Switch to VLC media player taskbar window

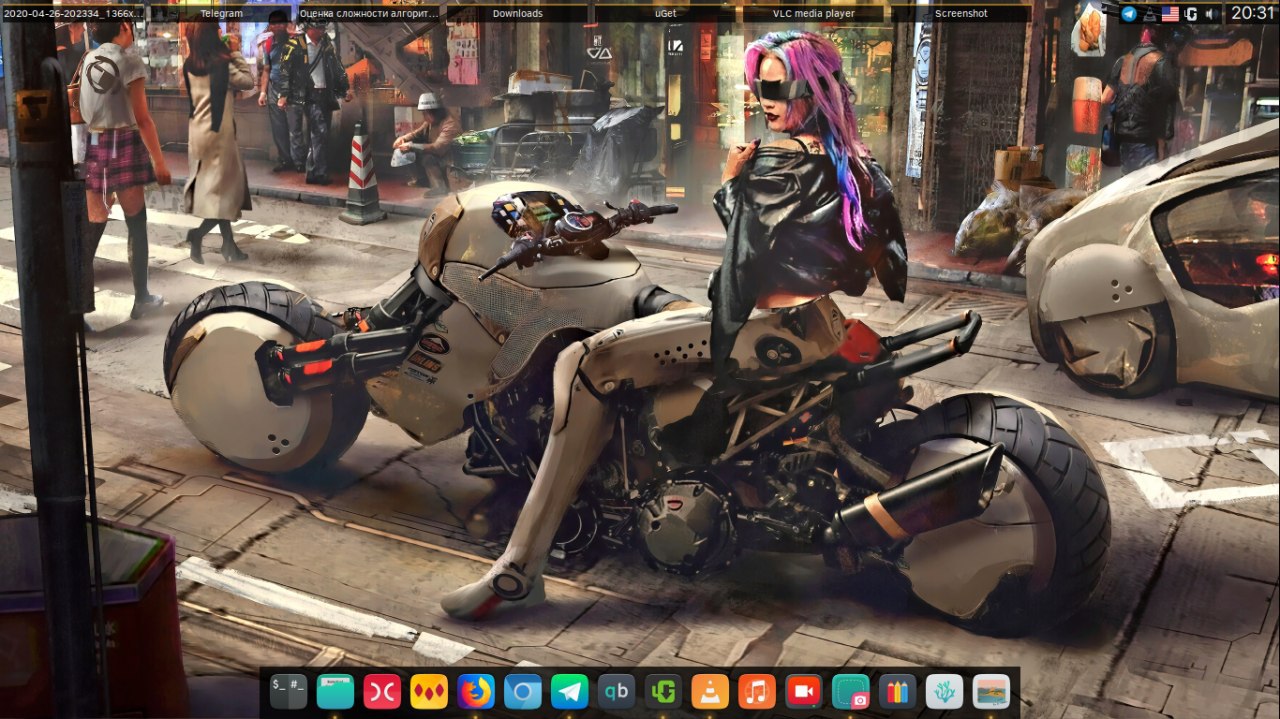813,13
